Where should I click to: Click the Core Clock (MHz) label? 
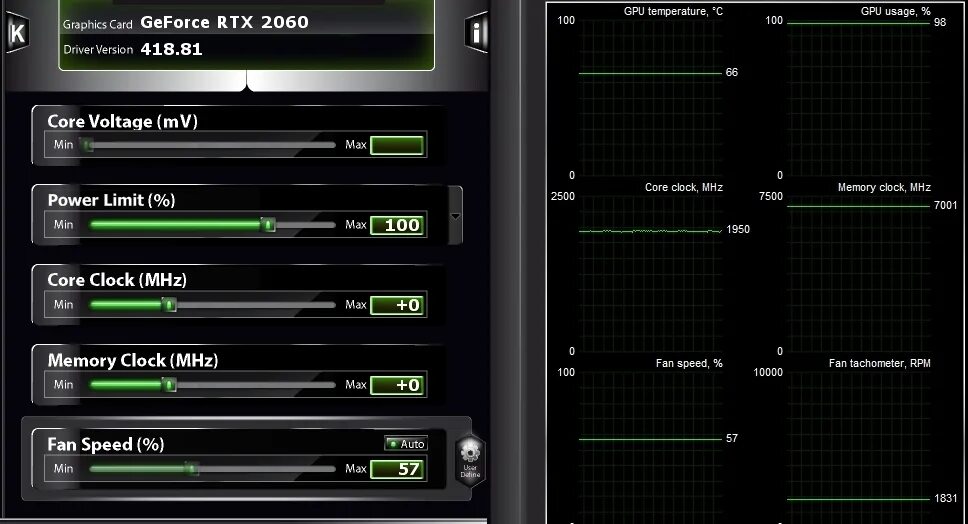click(x=117, y=280)
